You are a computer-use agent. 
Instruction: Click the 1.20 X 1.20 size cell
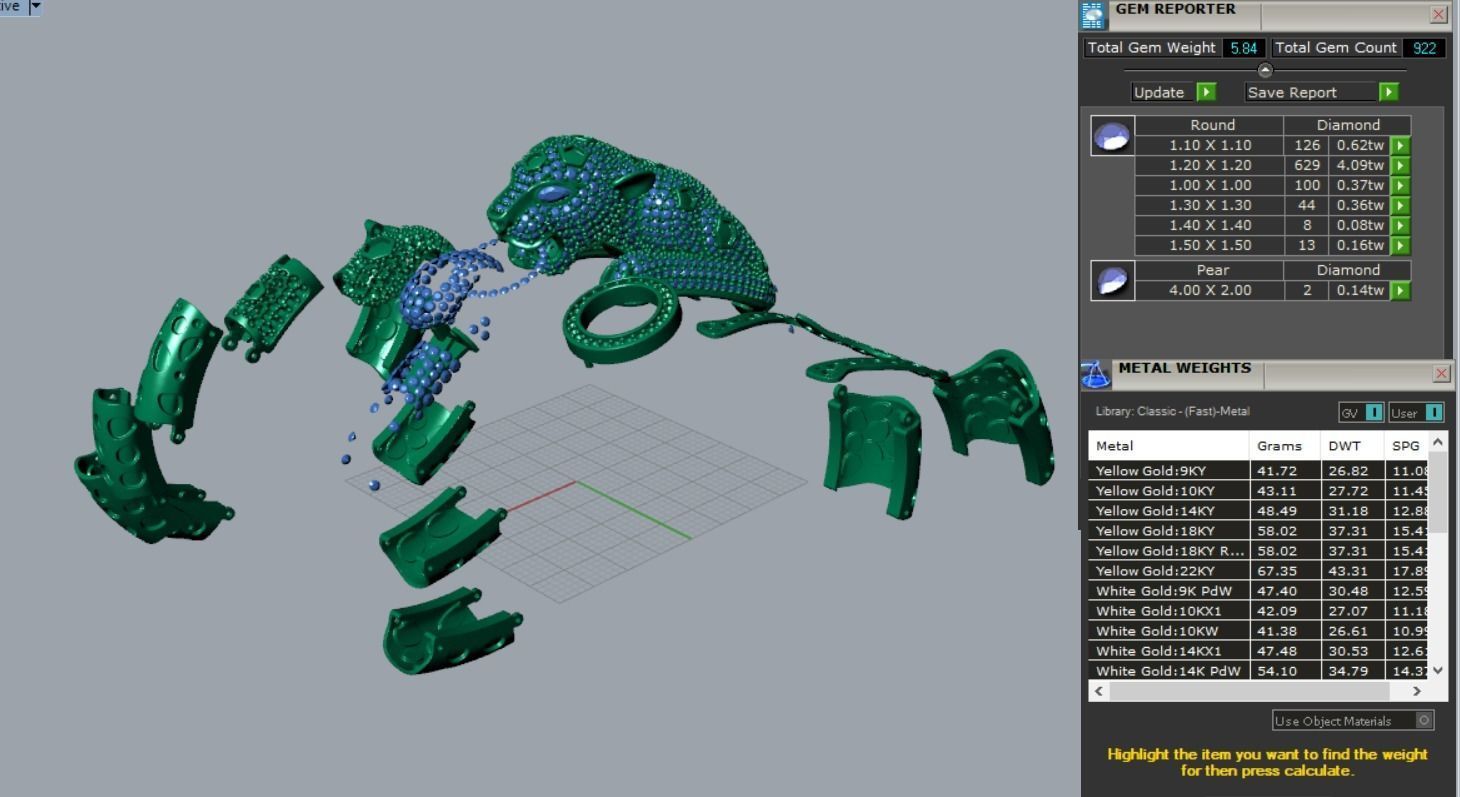coord(1209,165)
